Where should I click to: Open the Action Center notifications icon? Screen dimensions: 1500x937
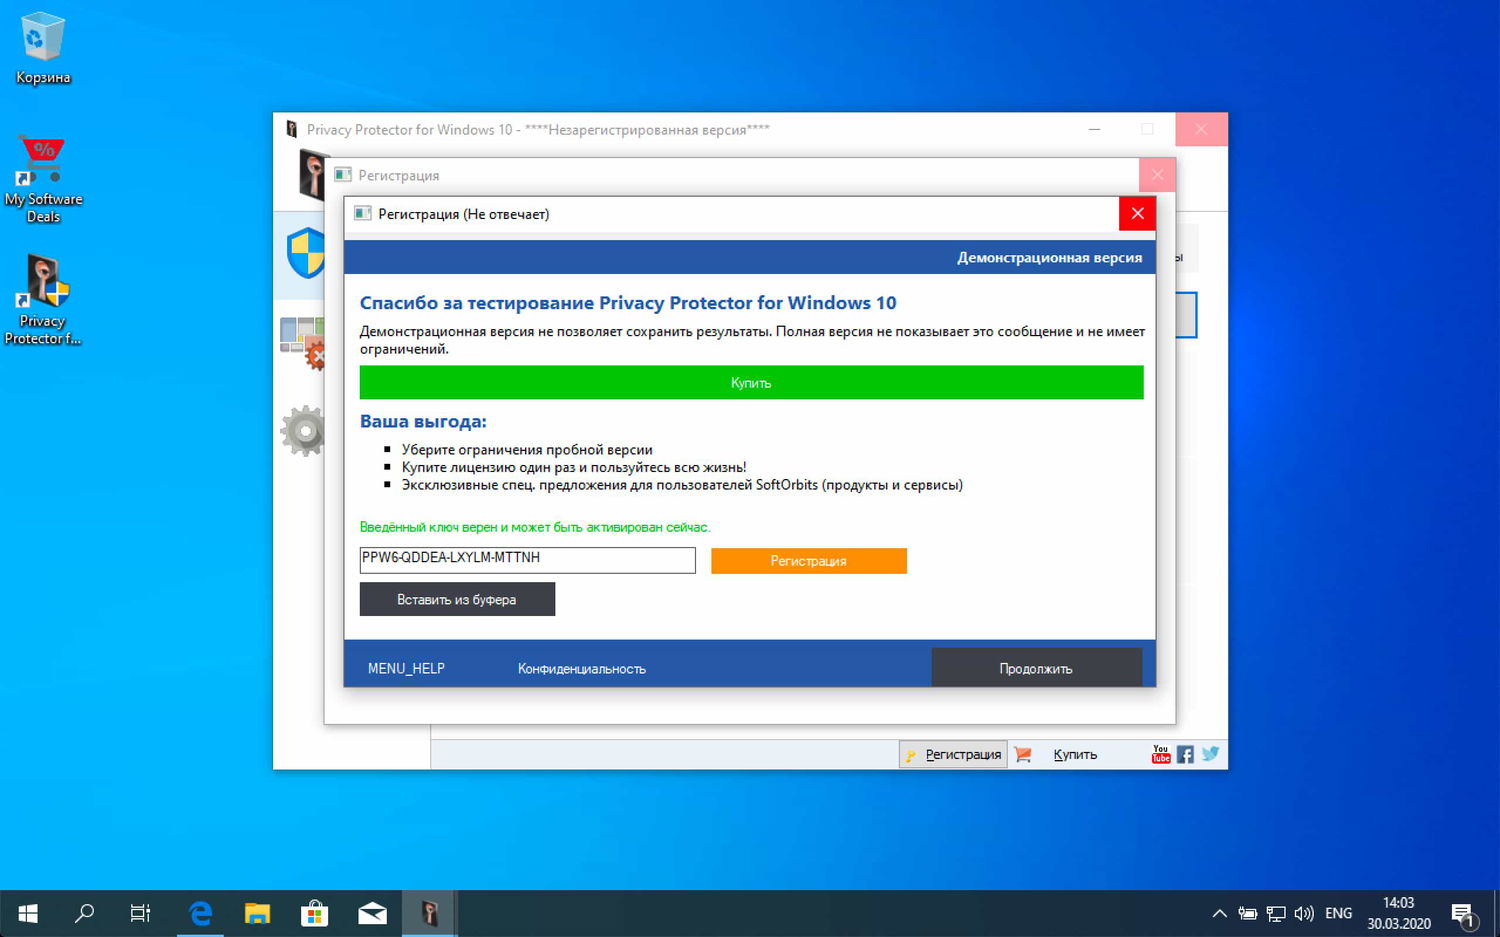[x=1465, y=913]
